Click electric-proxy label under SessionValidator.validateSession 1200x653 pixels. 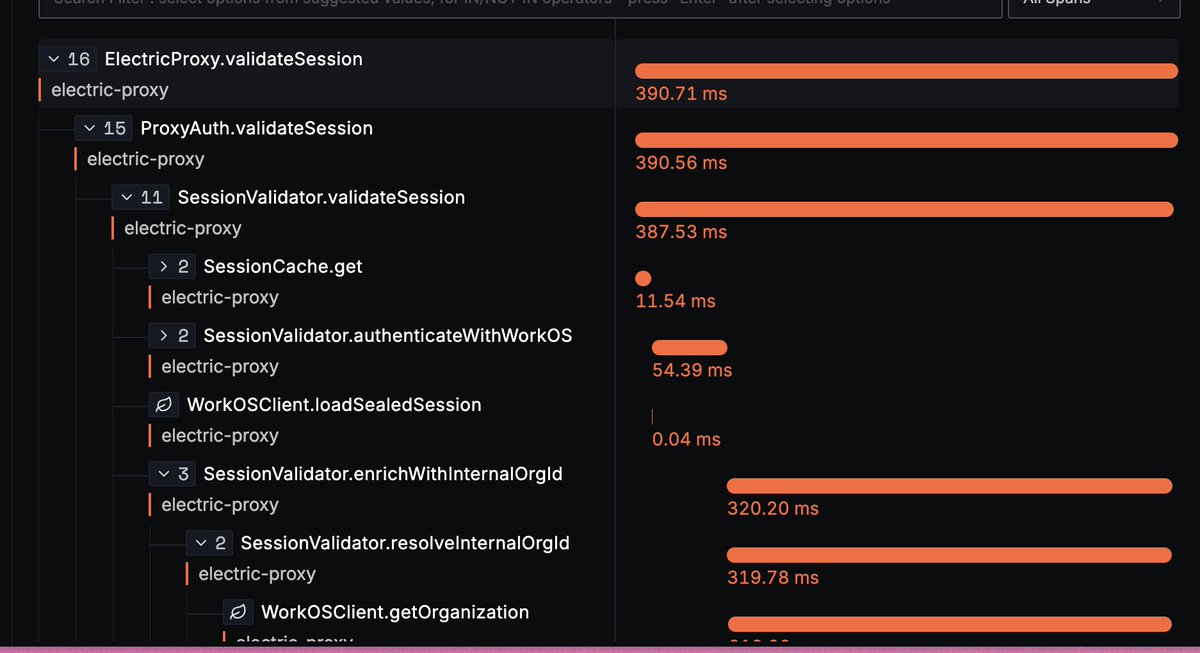[x=183, y=228]
